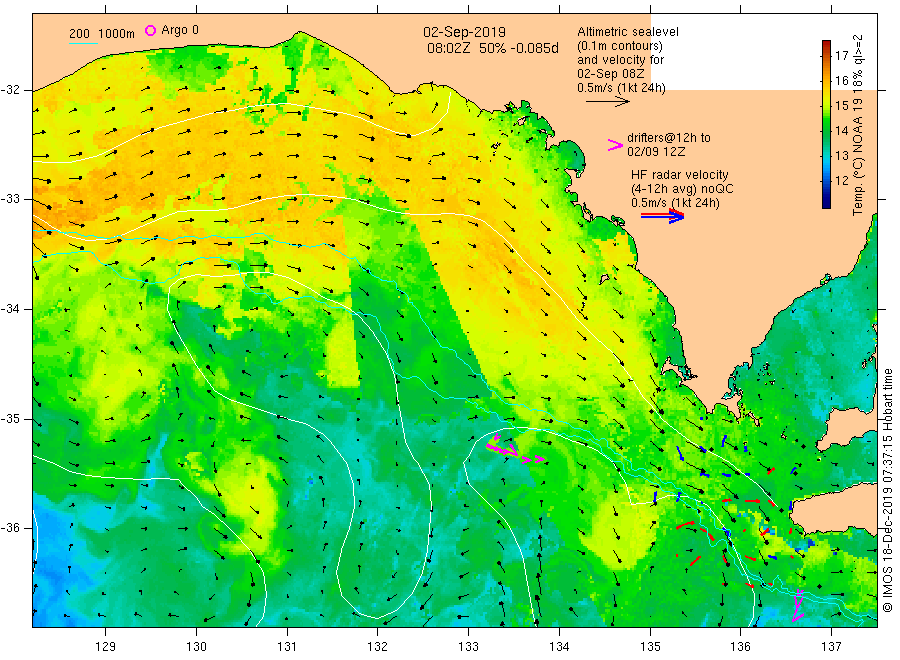Image resolution: width=900 pixels, height=660 pixels.
Task: Click the color bar value 15
Action: coord(841,106)
